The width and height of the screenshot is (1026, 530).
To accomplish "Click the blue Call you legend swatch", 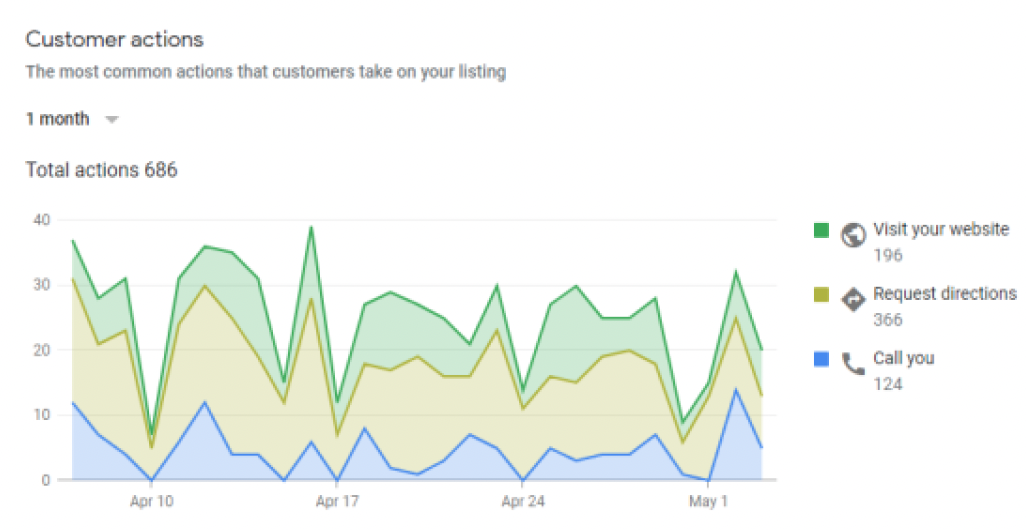I will click(x=821, y=359).
